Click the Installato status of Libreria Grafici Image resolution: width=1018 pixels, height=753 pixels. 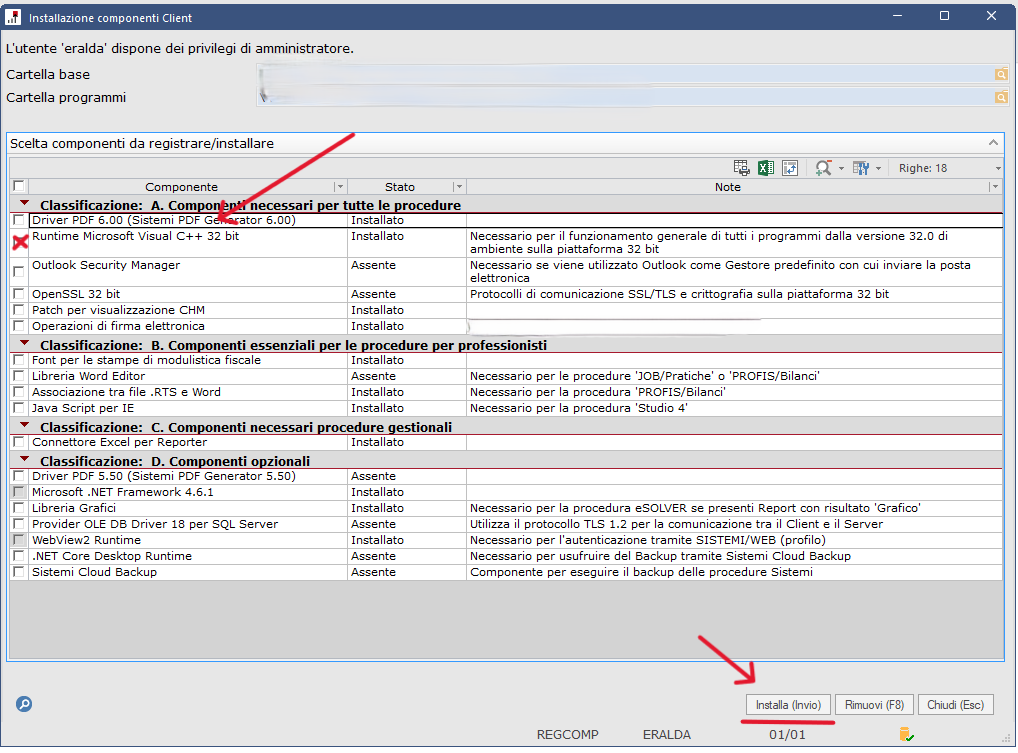point(377,508)
